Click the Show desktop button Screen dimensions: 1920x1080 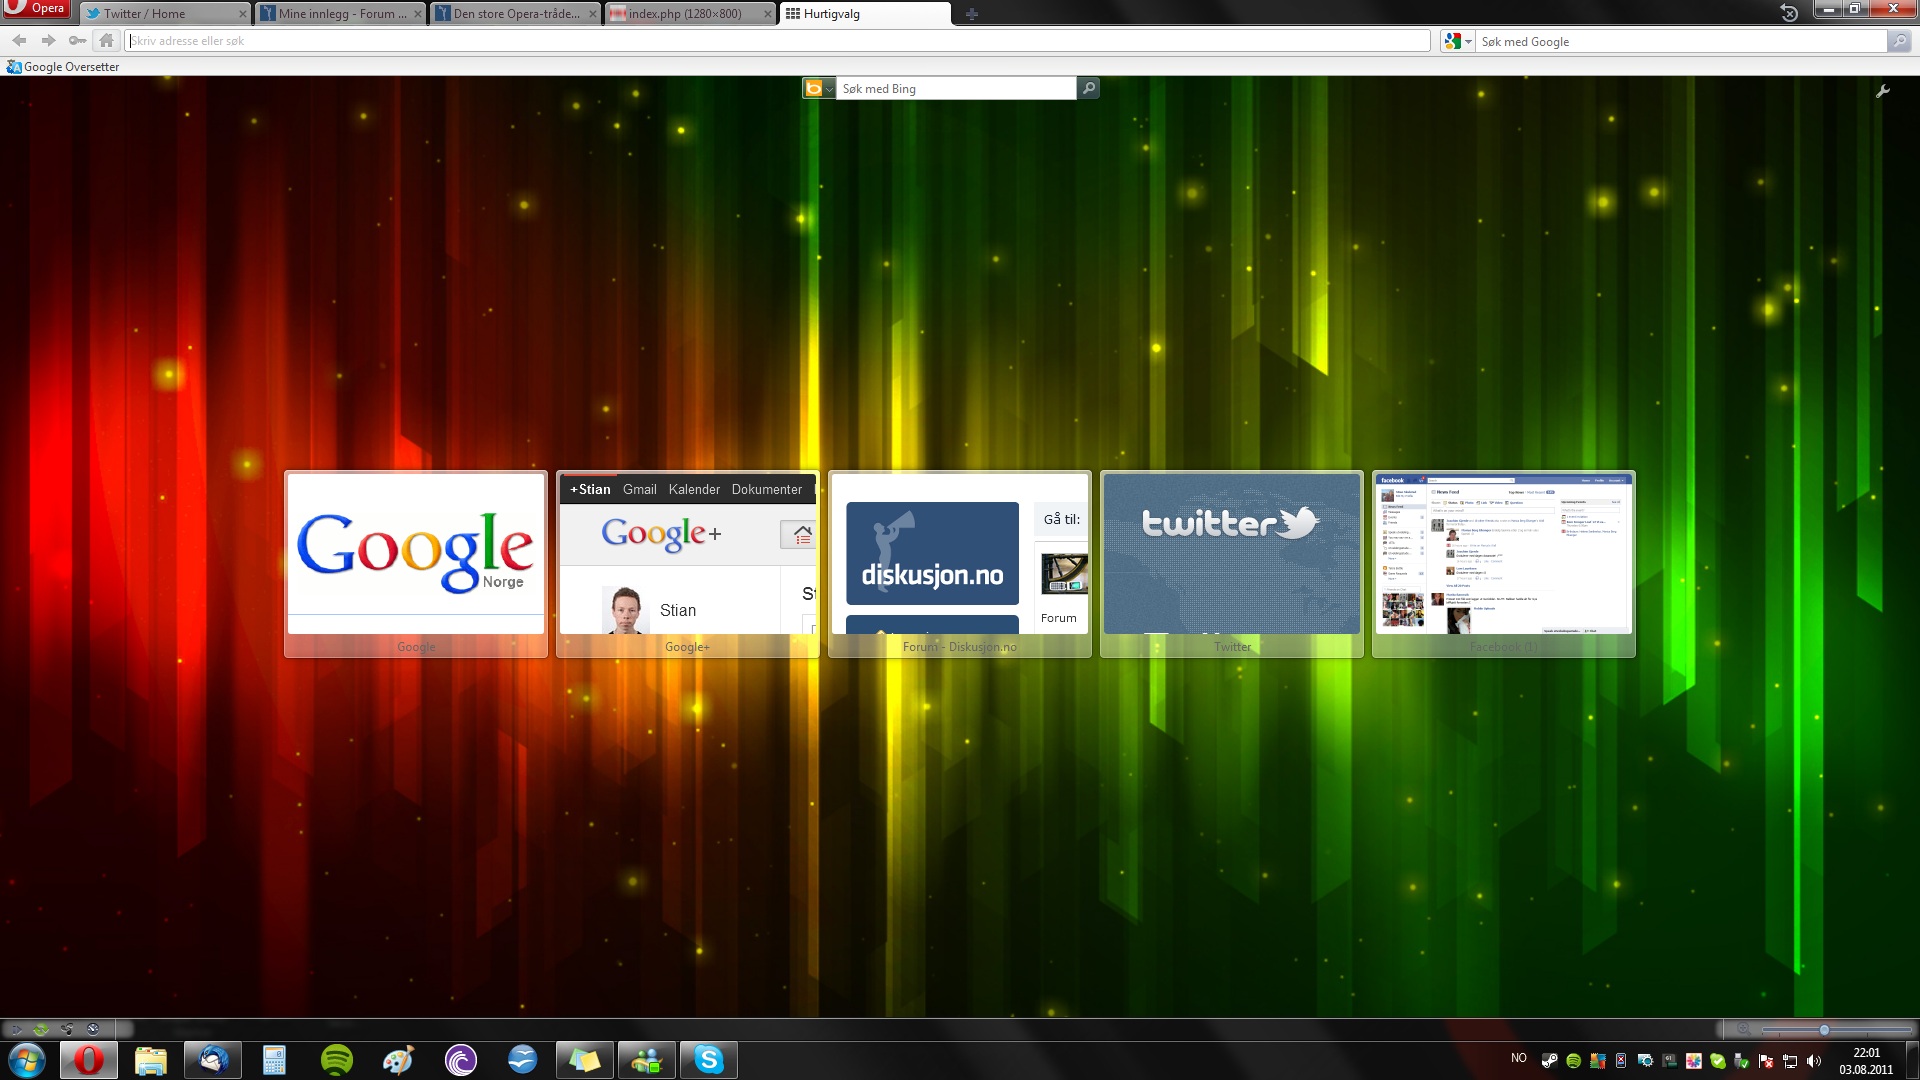click(1912, 1060)
